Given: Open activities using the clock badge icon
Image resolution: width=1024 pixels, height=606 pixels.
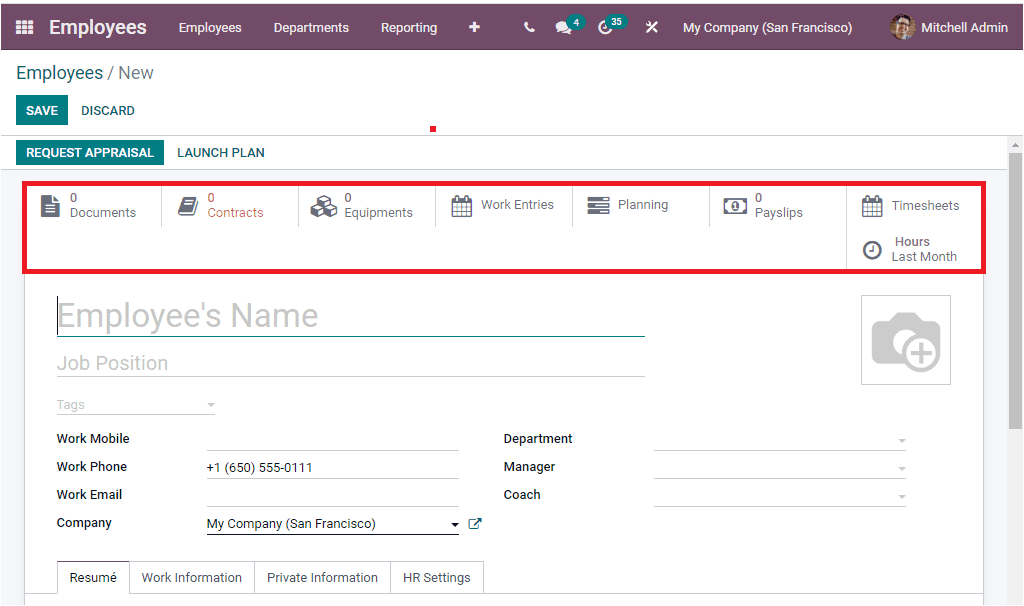Looking at the screenshot, I should click(605, 27).
